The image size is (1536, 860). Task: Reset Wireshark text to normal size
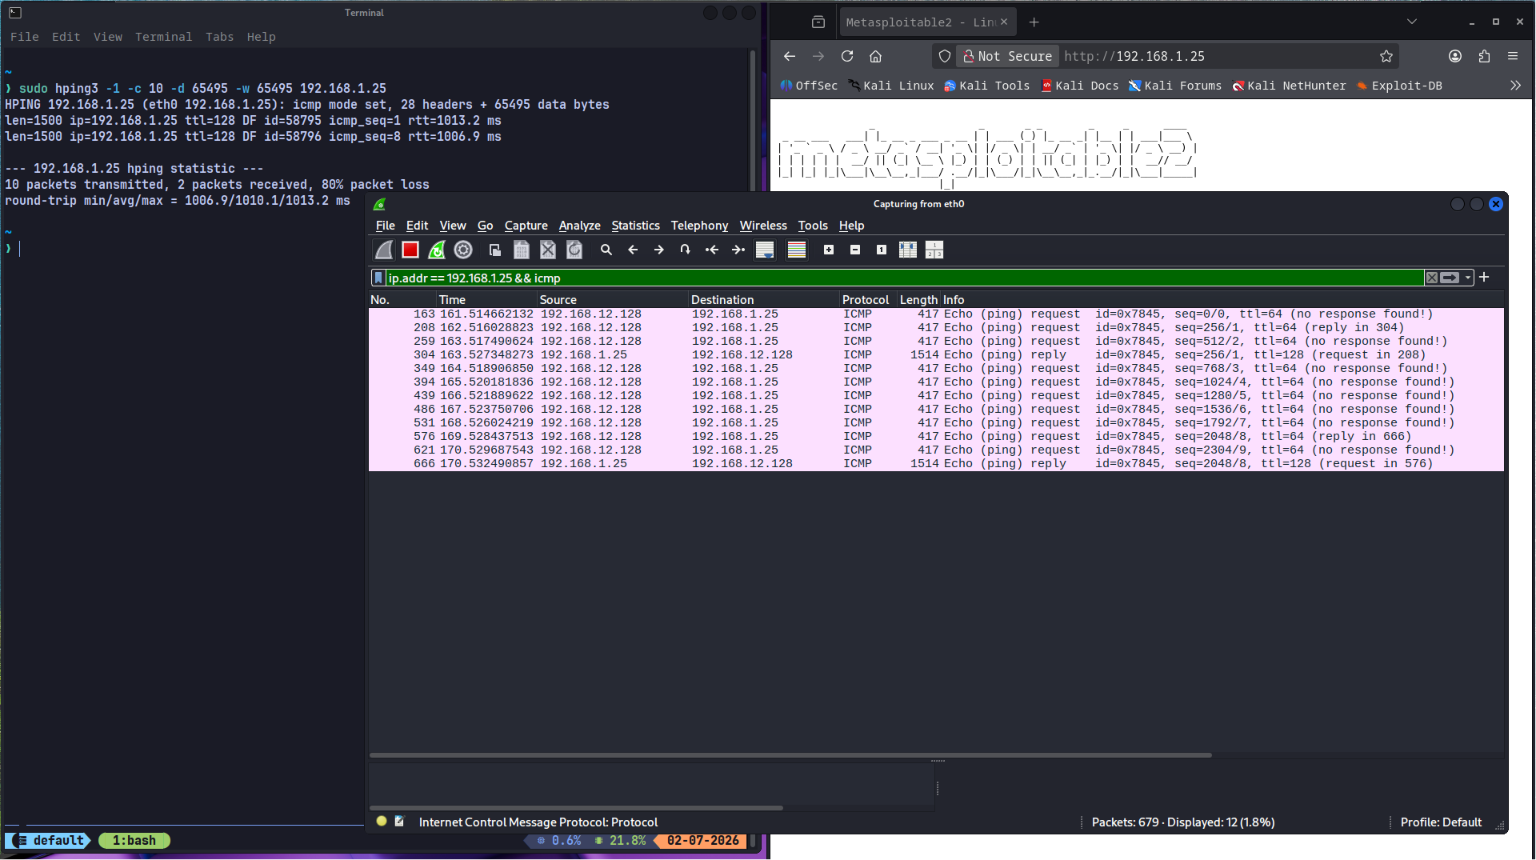881,250
